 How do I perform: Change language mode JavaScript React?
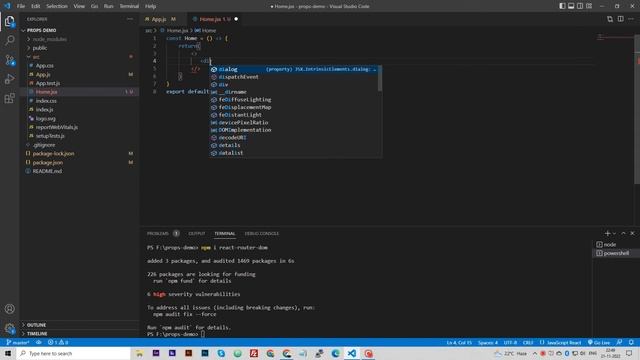pyautogui.click(x=560, y=342)
